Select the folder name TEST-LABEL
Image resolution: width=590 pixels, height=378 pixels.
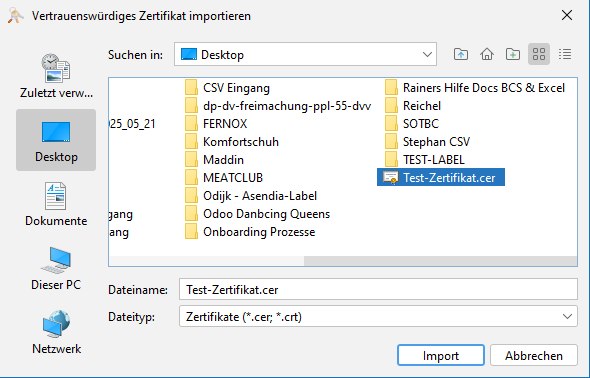(433, 160)
